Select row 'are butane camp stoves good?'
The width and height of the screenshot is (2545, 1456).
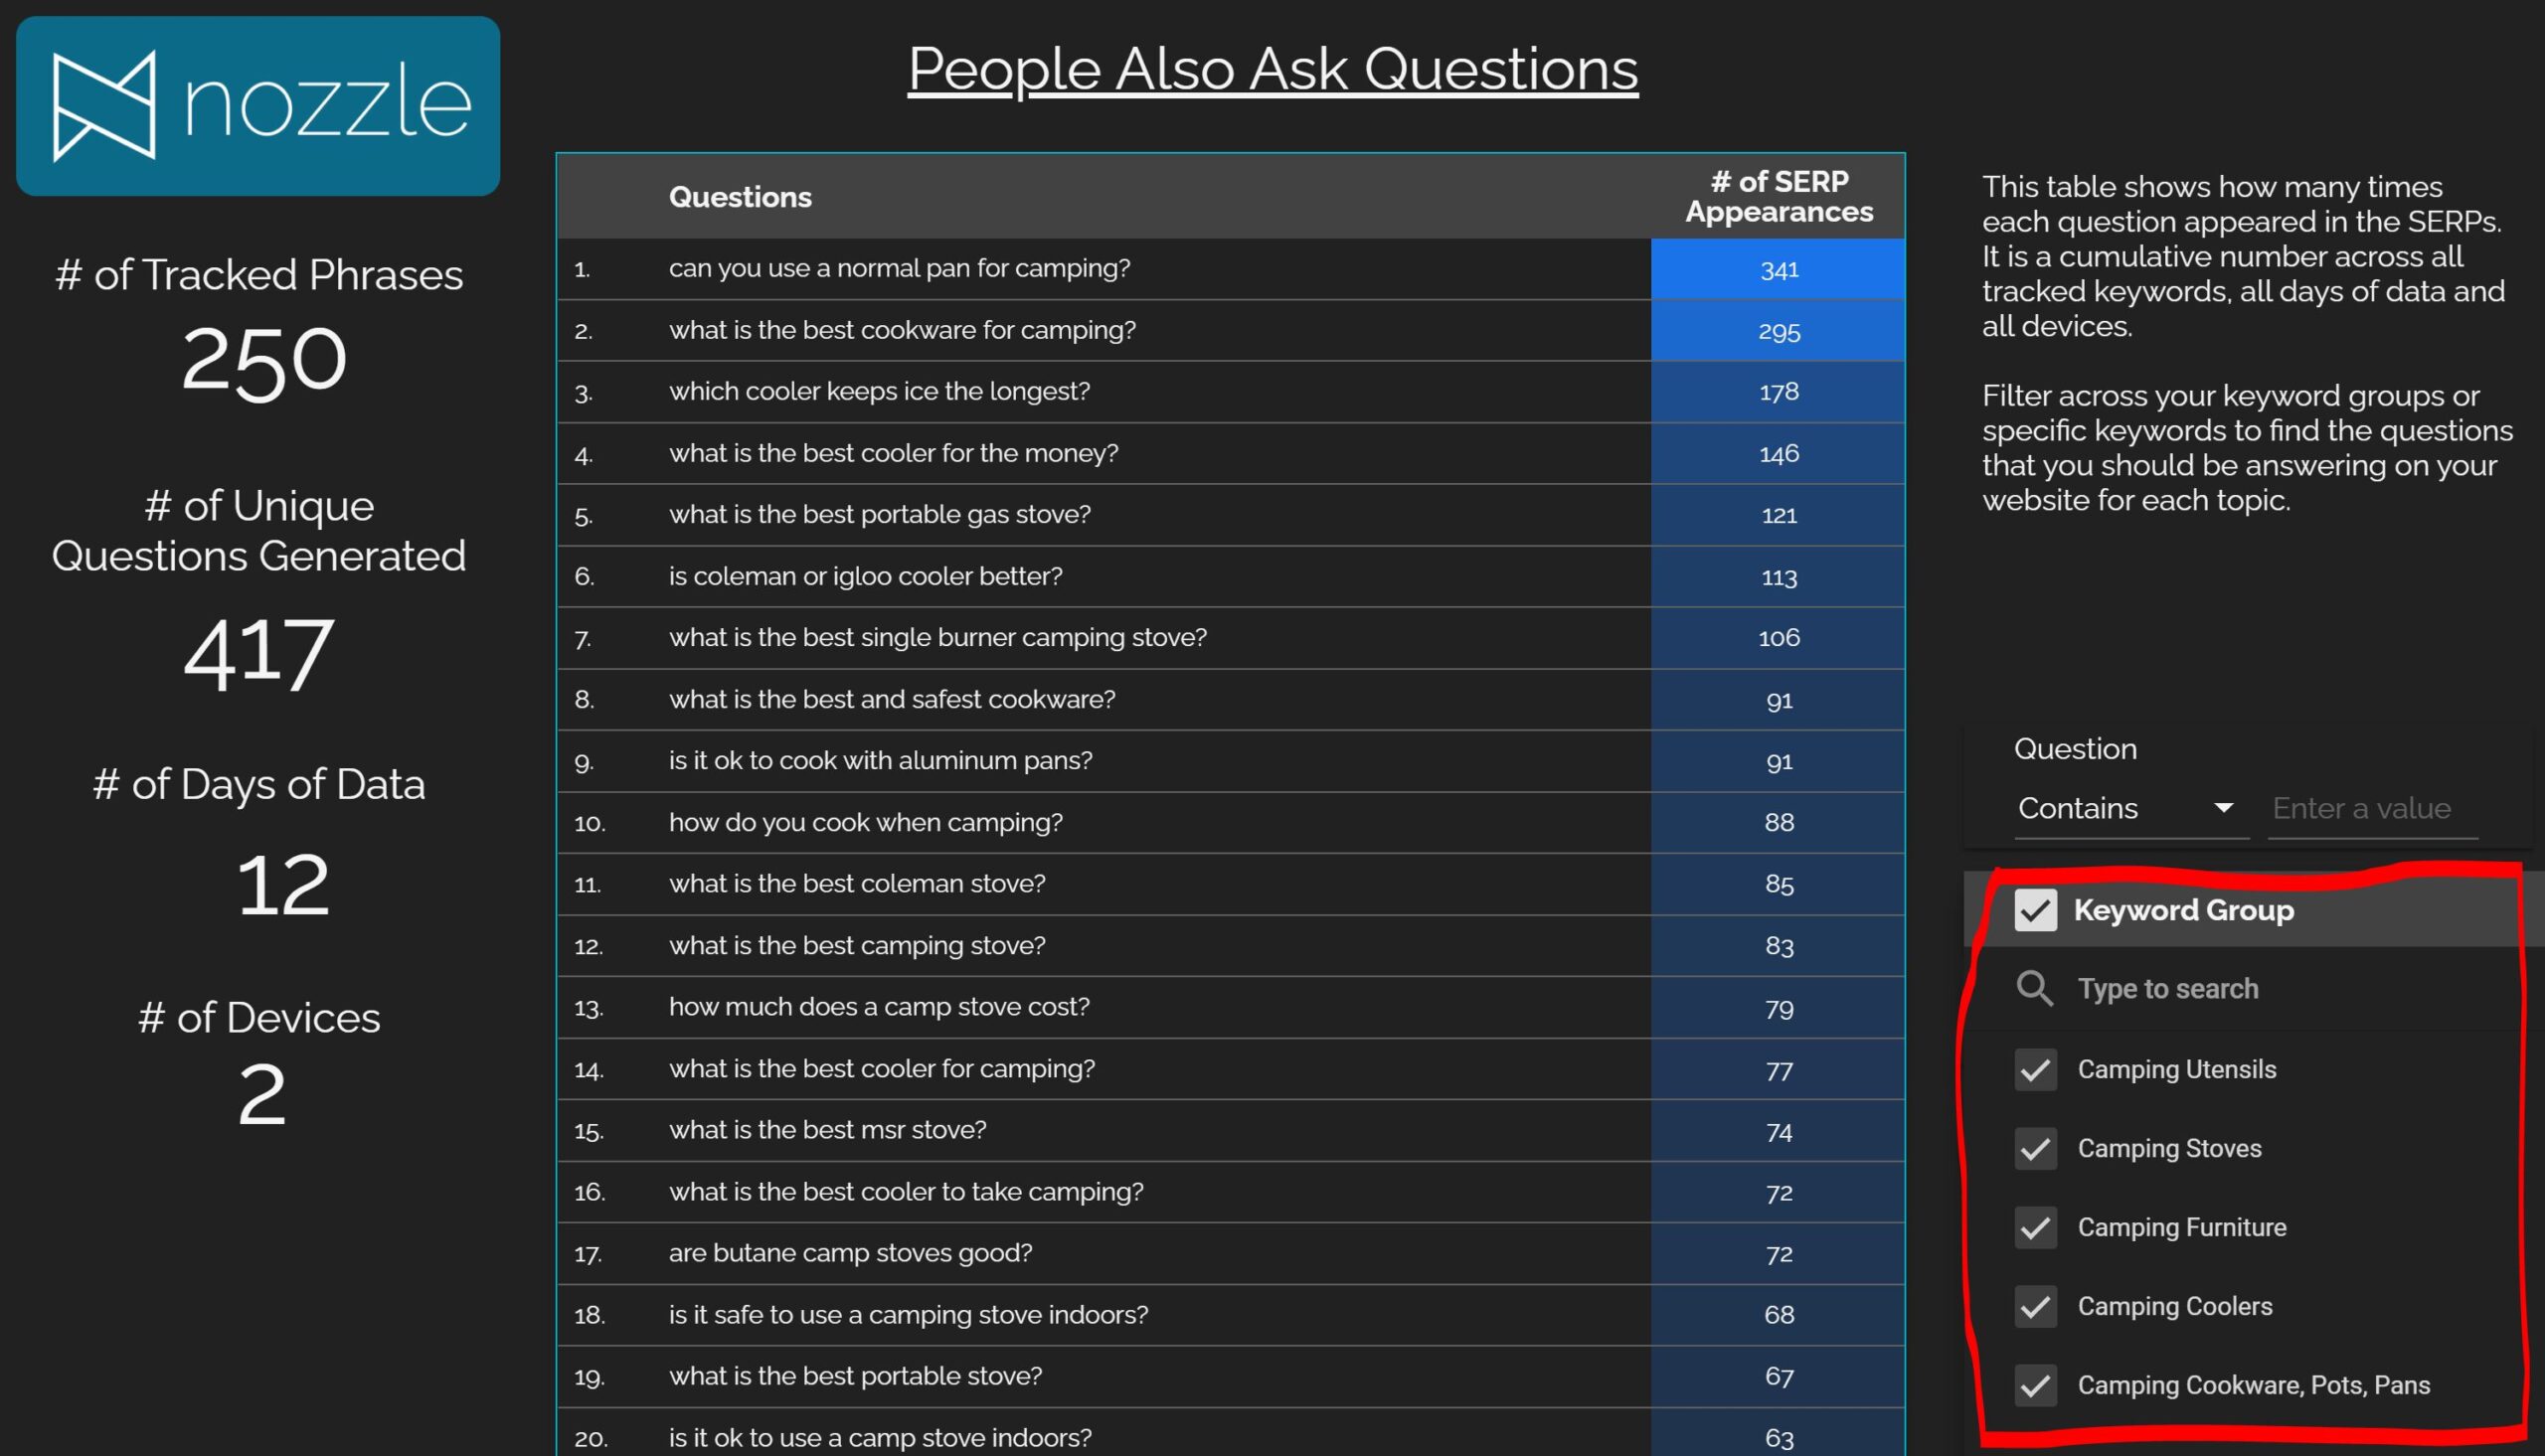coord(1230,1254)
